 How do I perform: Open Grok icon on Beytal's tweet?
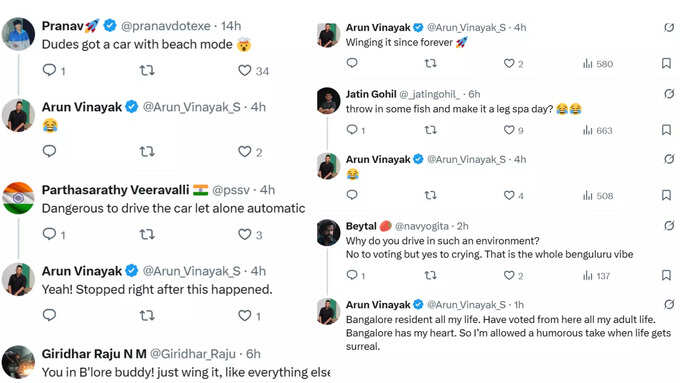tap(669, 226)
